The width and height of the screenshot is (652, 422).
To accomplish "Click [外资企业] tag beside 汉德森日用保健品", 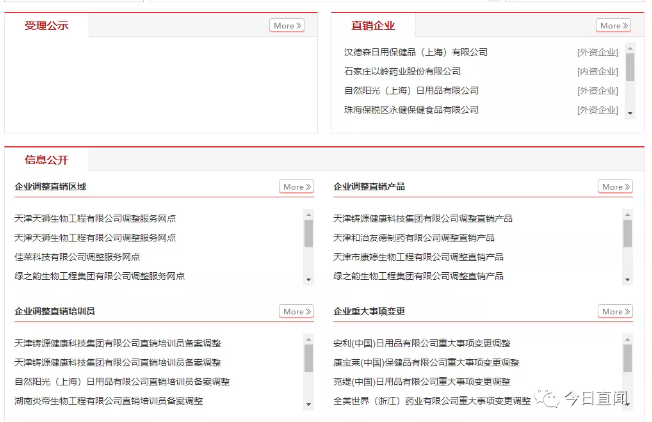I will (598, 52).
